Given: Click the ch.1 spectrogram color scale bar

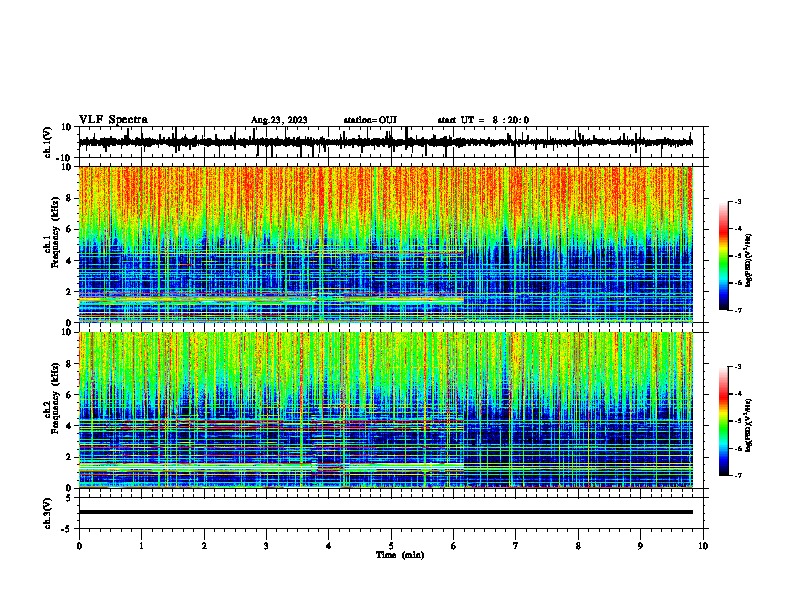Looking at the screenshot, I should pyautogui.click(x=723, y=256).
